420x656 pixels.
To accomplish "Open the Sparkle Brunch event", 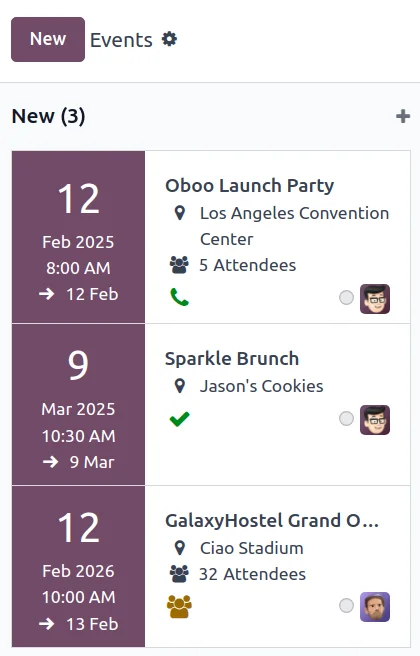I will [232, 359].
